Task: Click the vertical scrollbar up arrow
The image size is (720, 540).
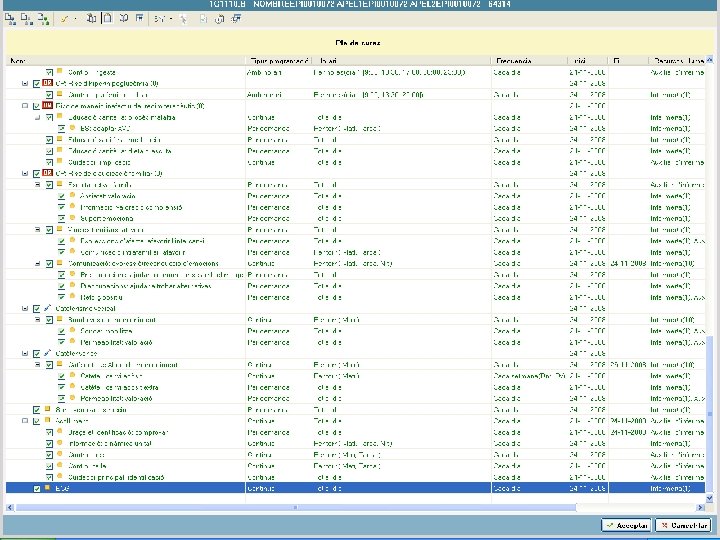Action: (x=709, y=60)
